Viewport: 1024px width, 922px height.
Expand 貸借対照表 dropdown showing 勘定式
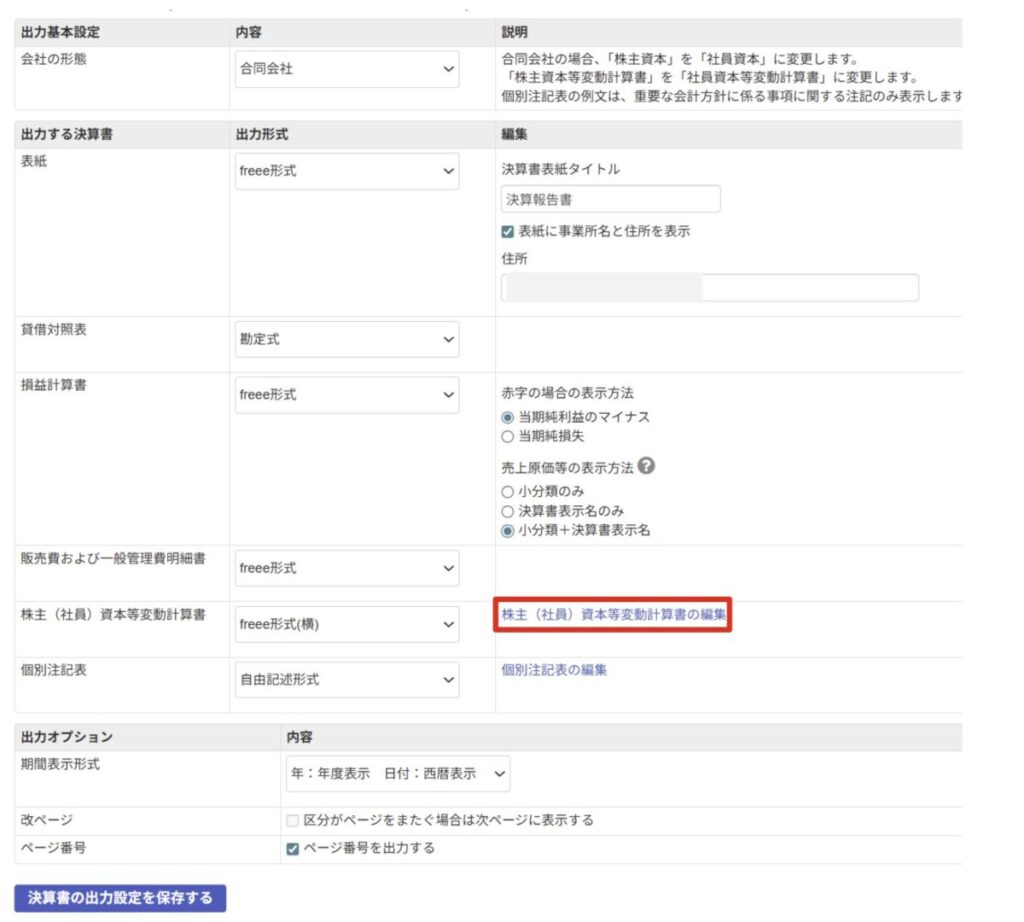tap(346, 340)
